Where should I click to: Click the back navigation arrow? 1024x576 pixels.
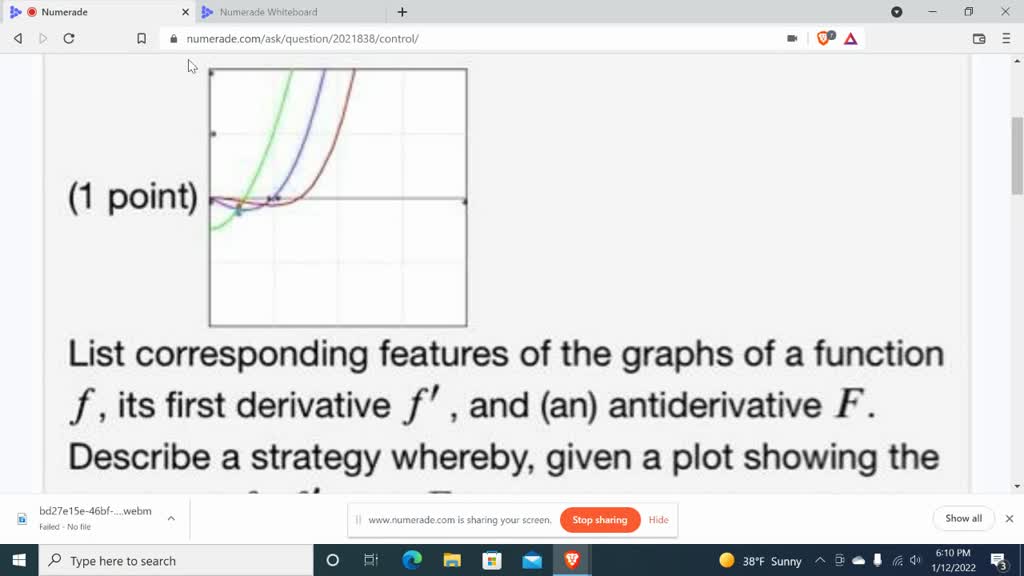point(16,38)
